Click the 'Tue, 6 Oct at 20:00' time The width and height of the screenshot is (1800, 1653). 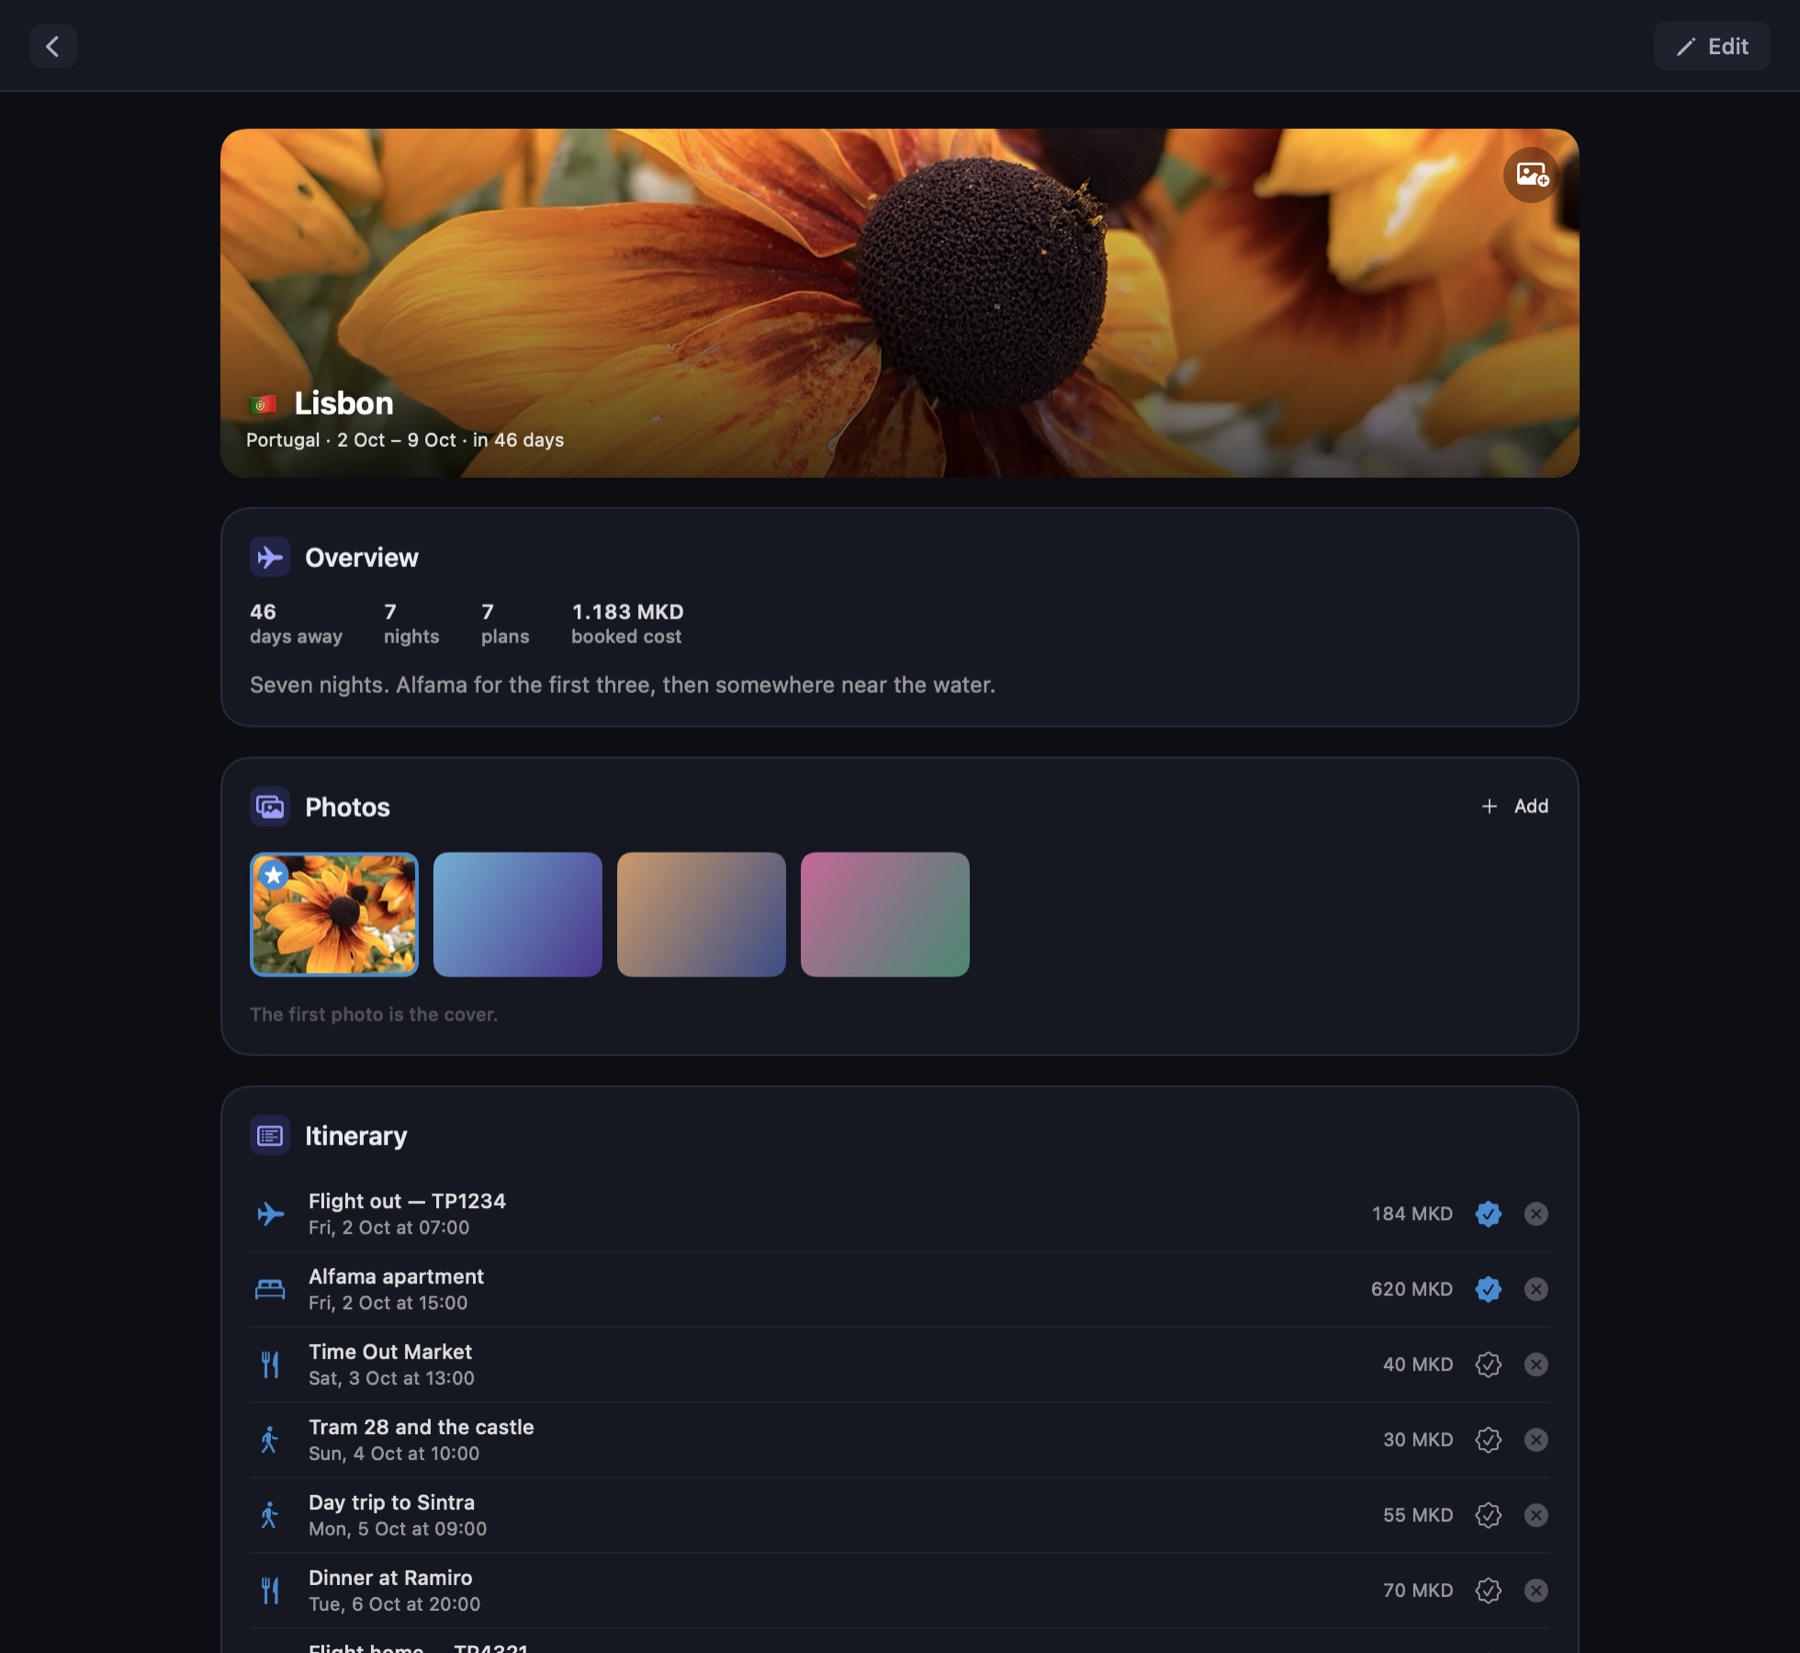(x=394, y=1604)
